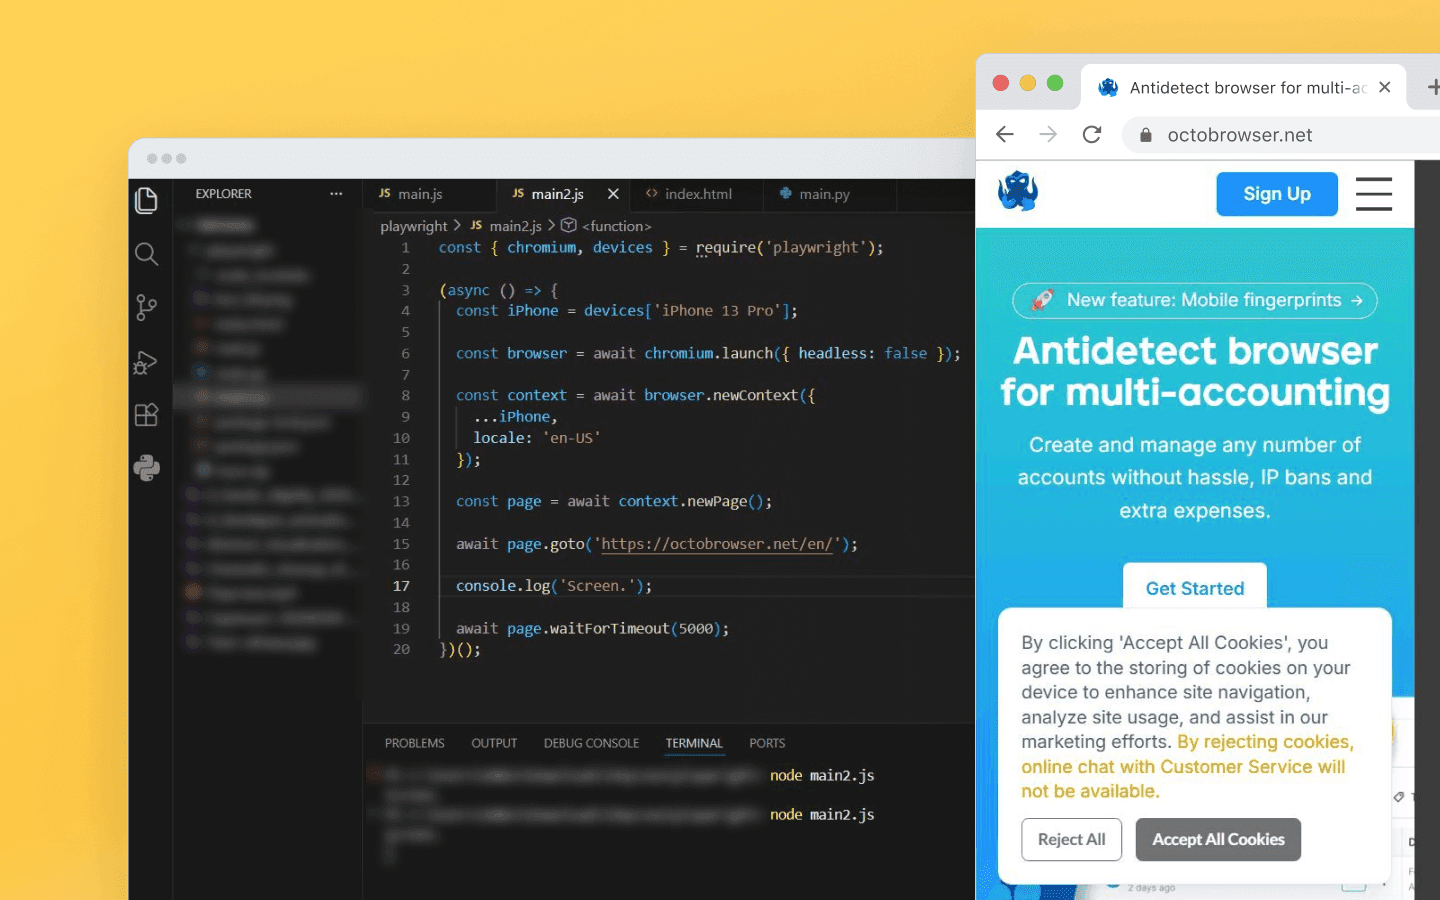Image resolution: width=1440 pixels, height=900 pixels.
Task: Reload the page in the browser
Action: tap(1092, 134)
